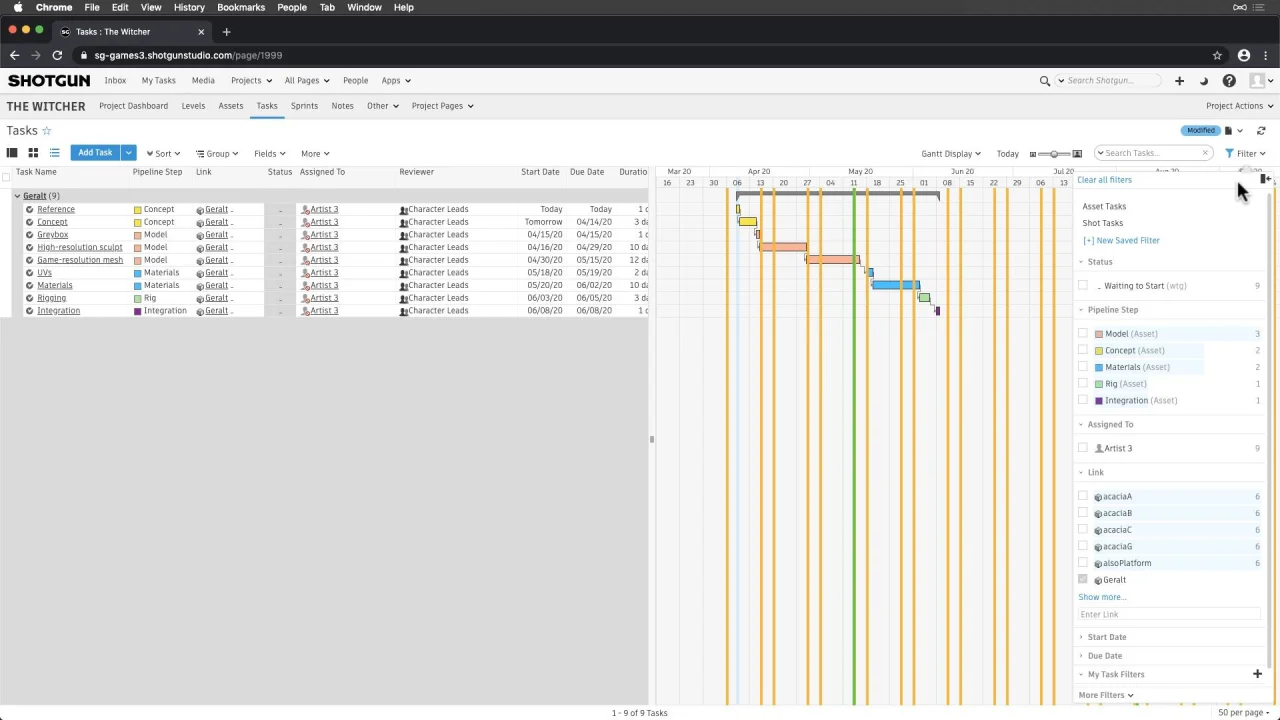The image size is (1280, 720).
Task: Check the Model pipeline step filter
Action: [1083, 334]
